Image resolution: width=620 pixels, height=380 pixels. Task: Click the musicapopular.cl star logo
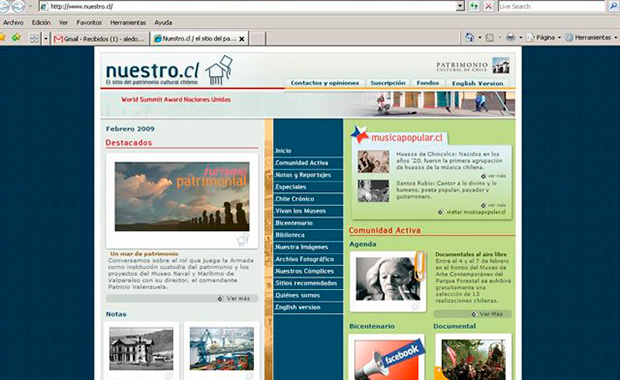point(359,134)
